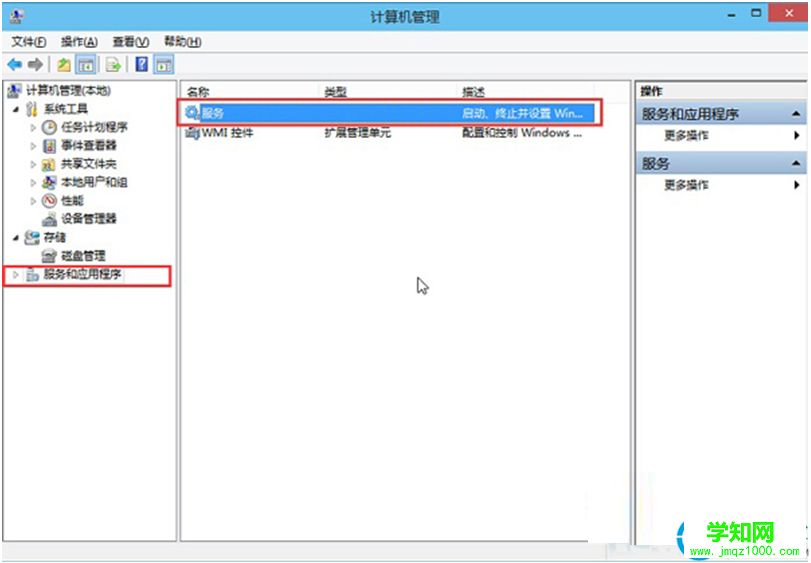This screenshot has height=563, width=811.
Task: Click the back arrow toolbar icon
Action: [x=14, y=65]
